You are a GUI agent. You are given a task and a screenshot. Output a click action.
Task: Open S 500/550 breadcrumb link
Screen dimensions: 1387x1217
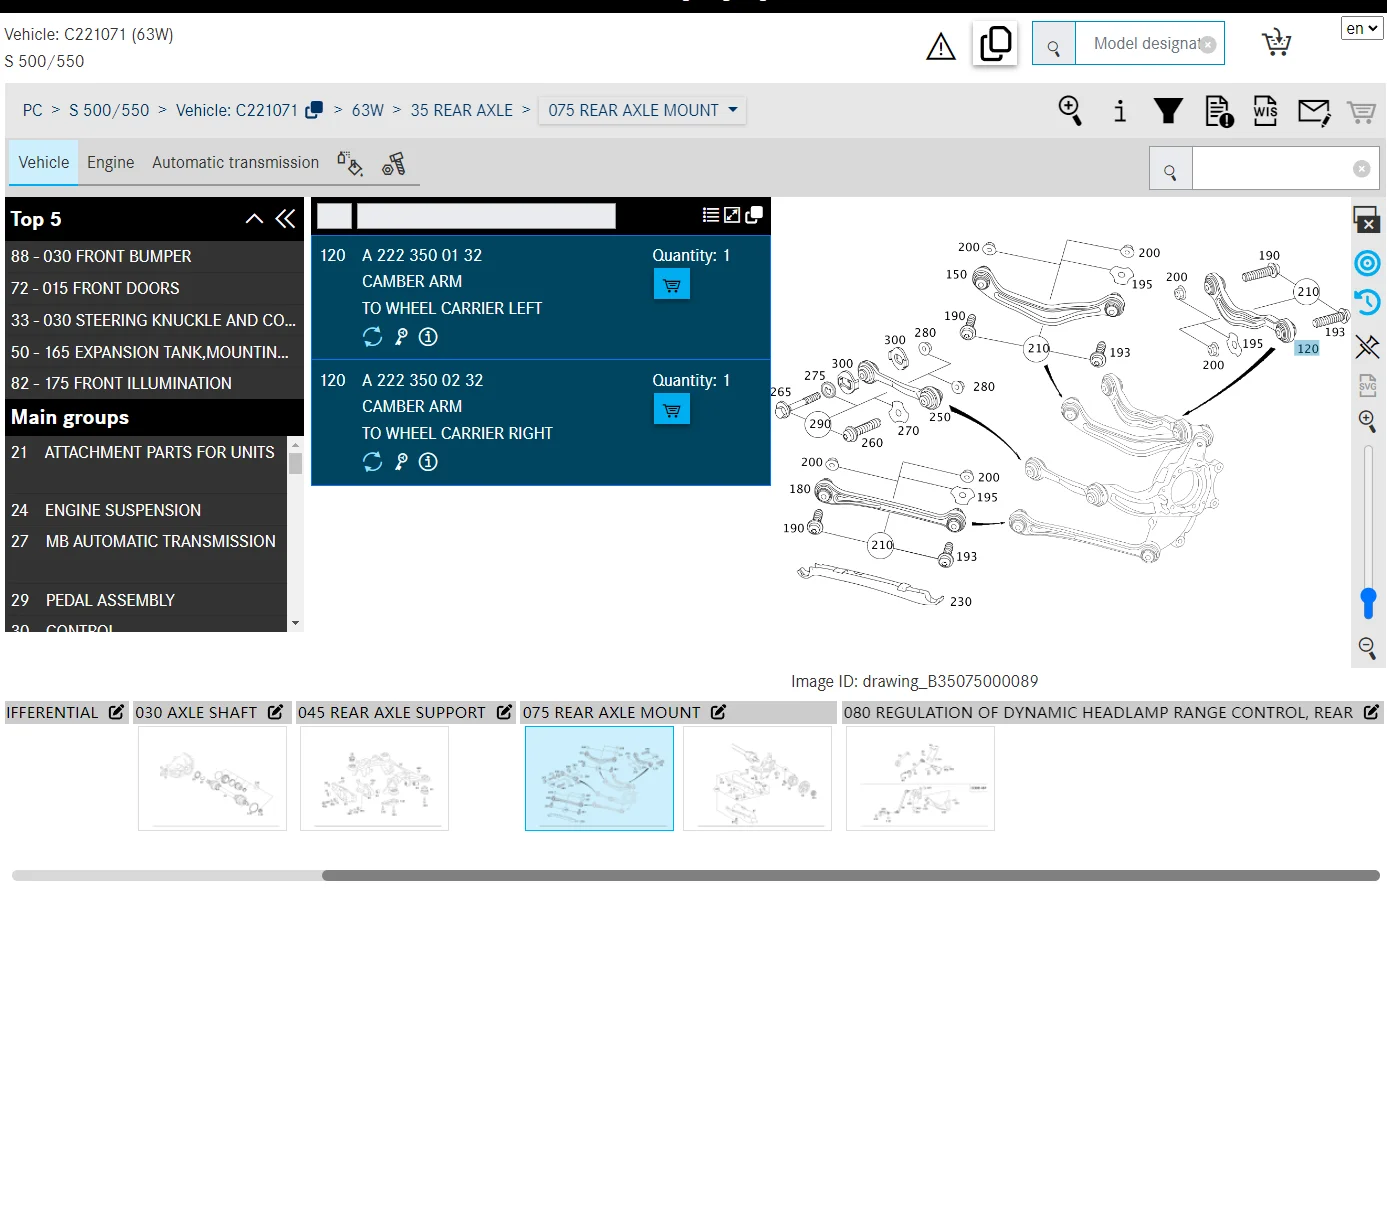109,110
